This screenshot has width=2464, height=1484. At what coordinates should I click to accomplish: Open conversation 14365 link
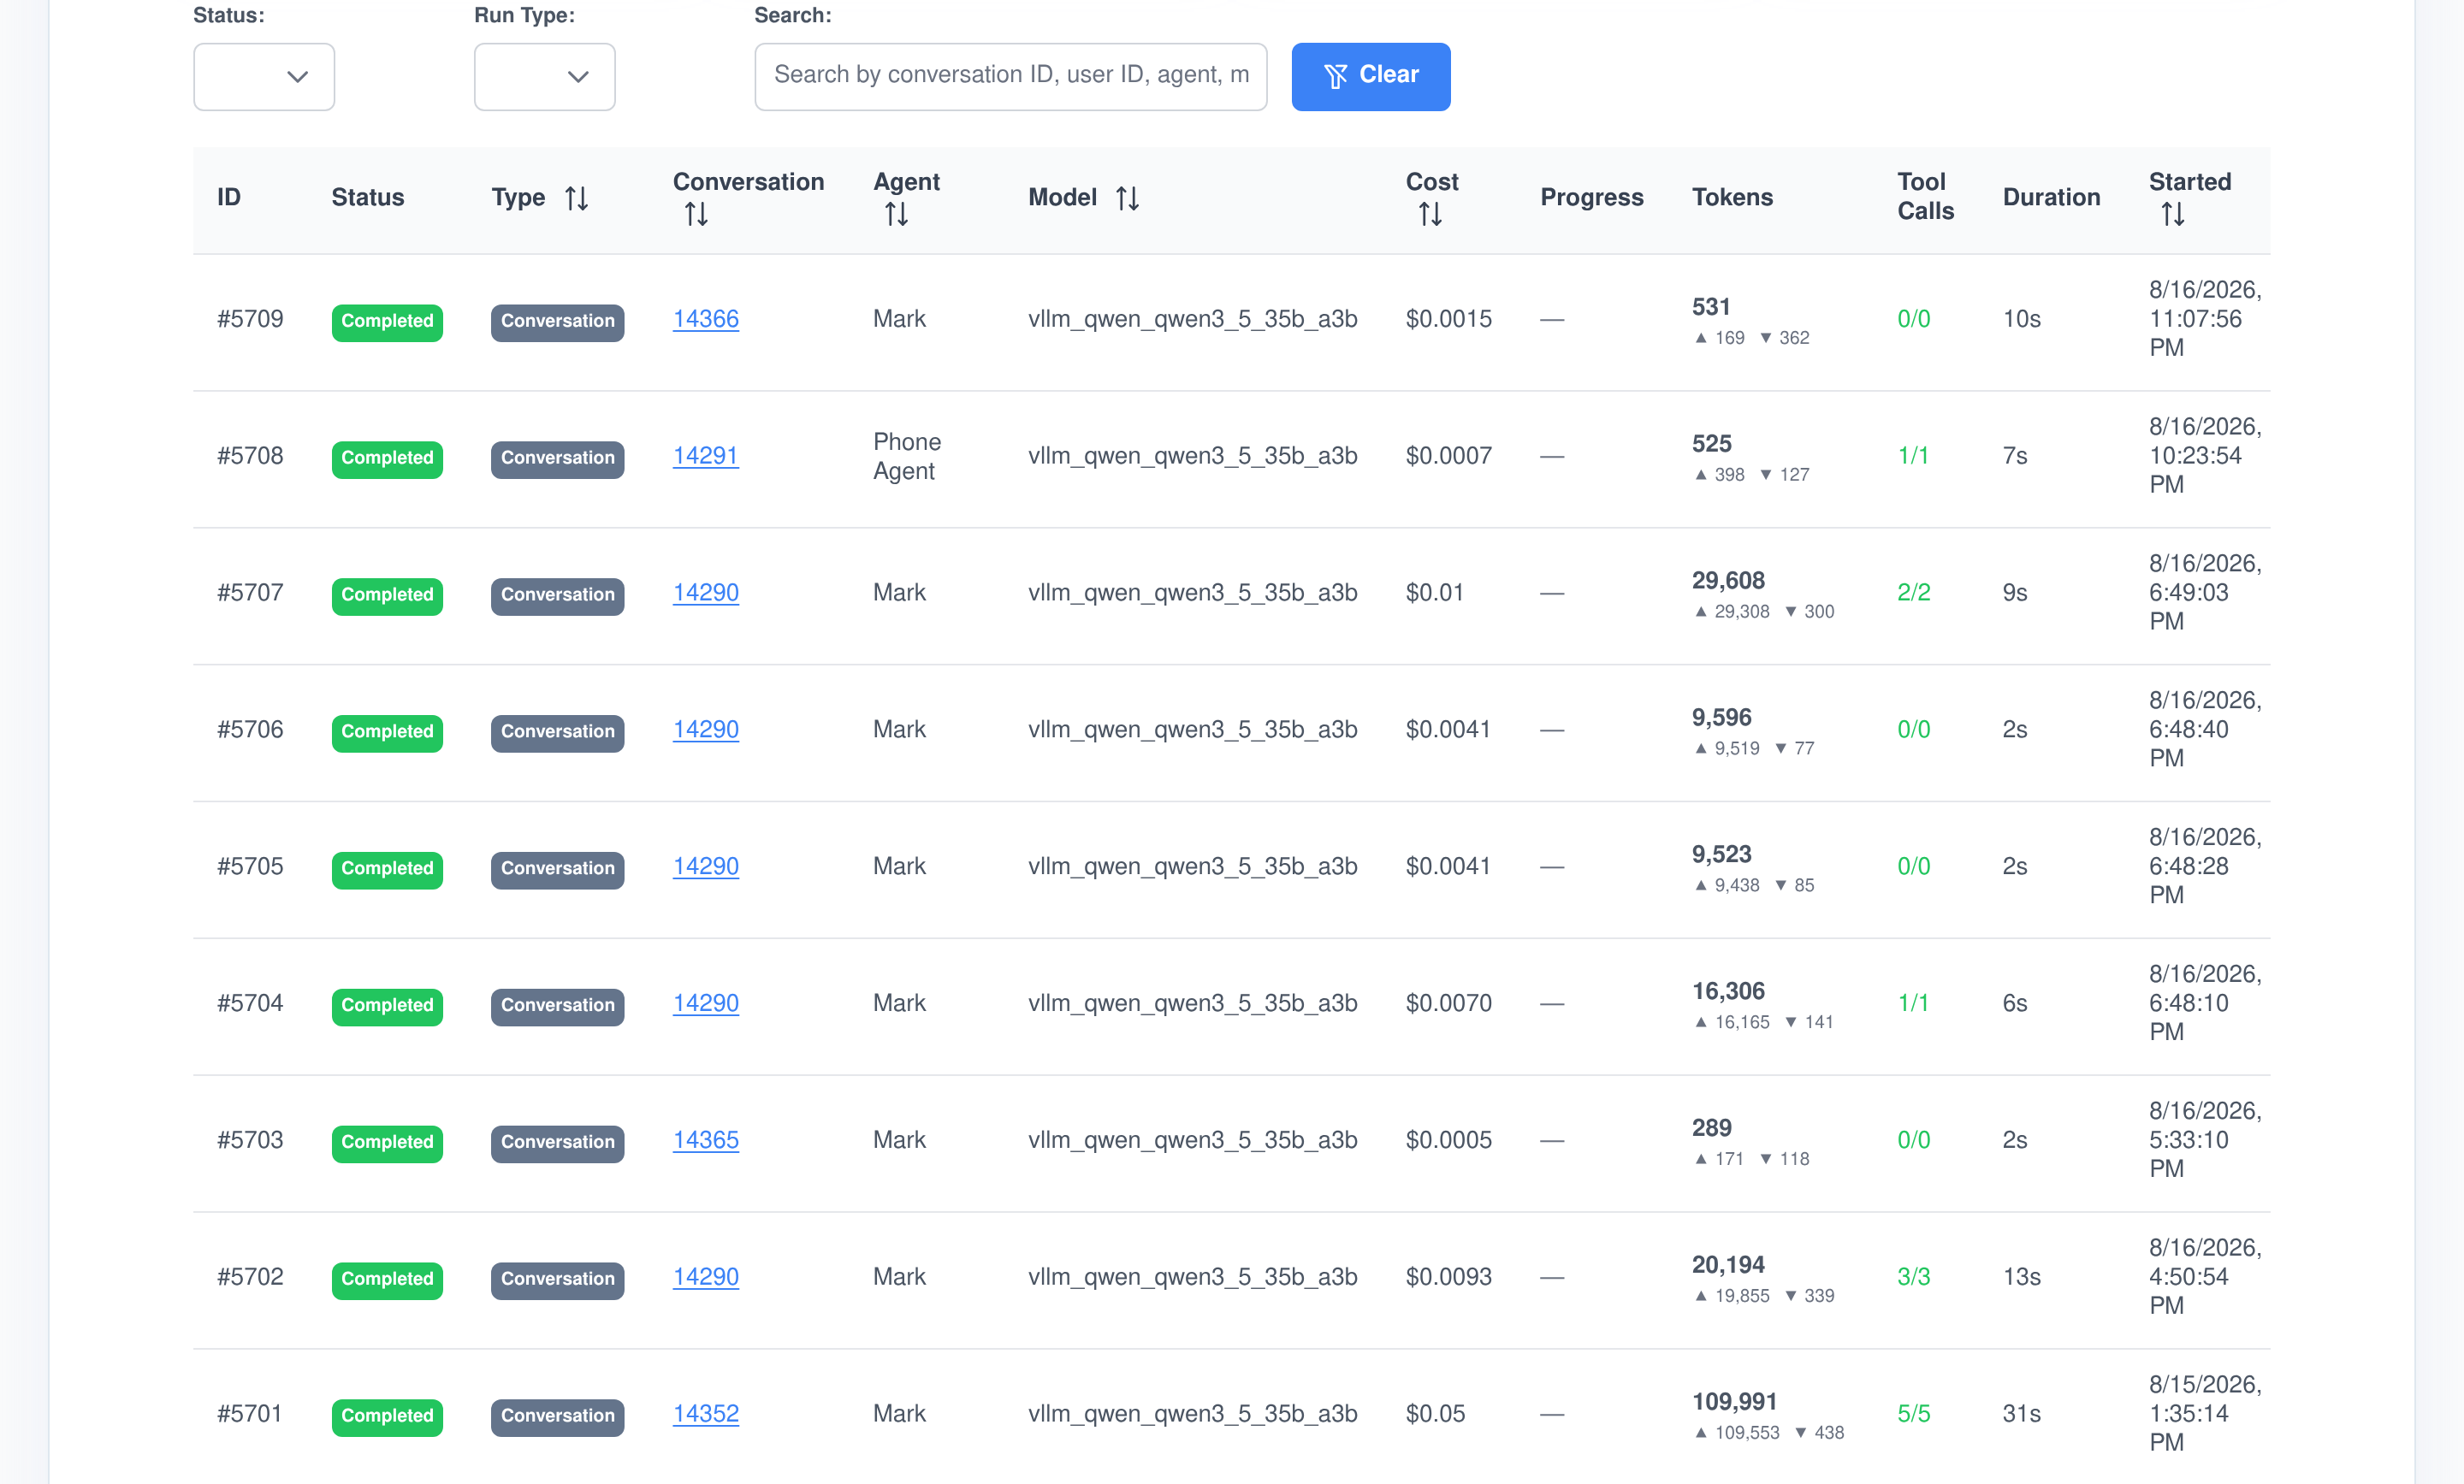[706, 1141]
